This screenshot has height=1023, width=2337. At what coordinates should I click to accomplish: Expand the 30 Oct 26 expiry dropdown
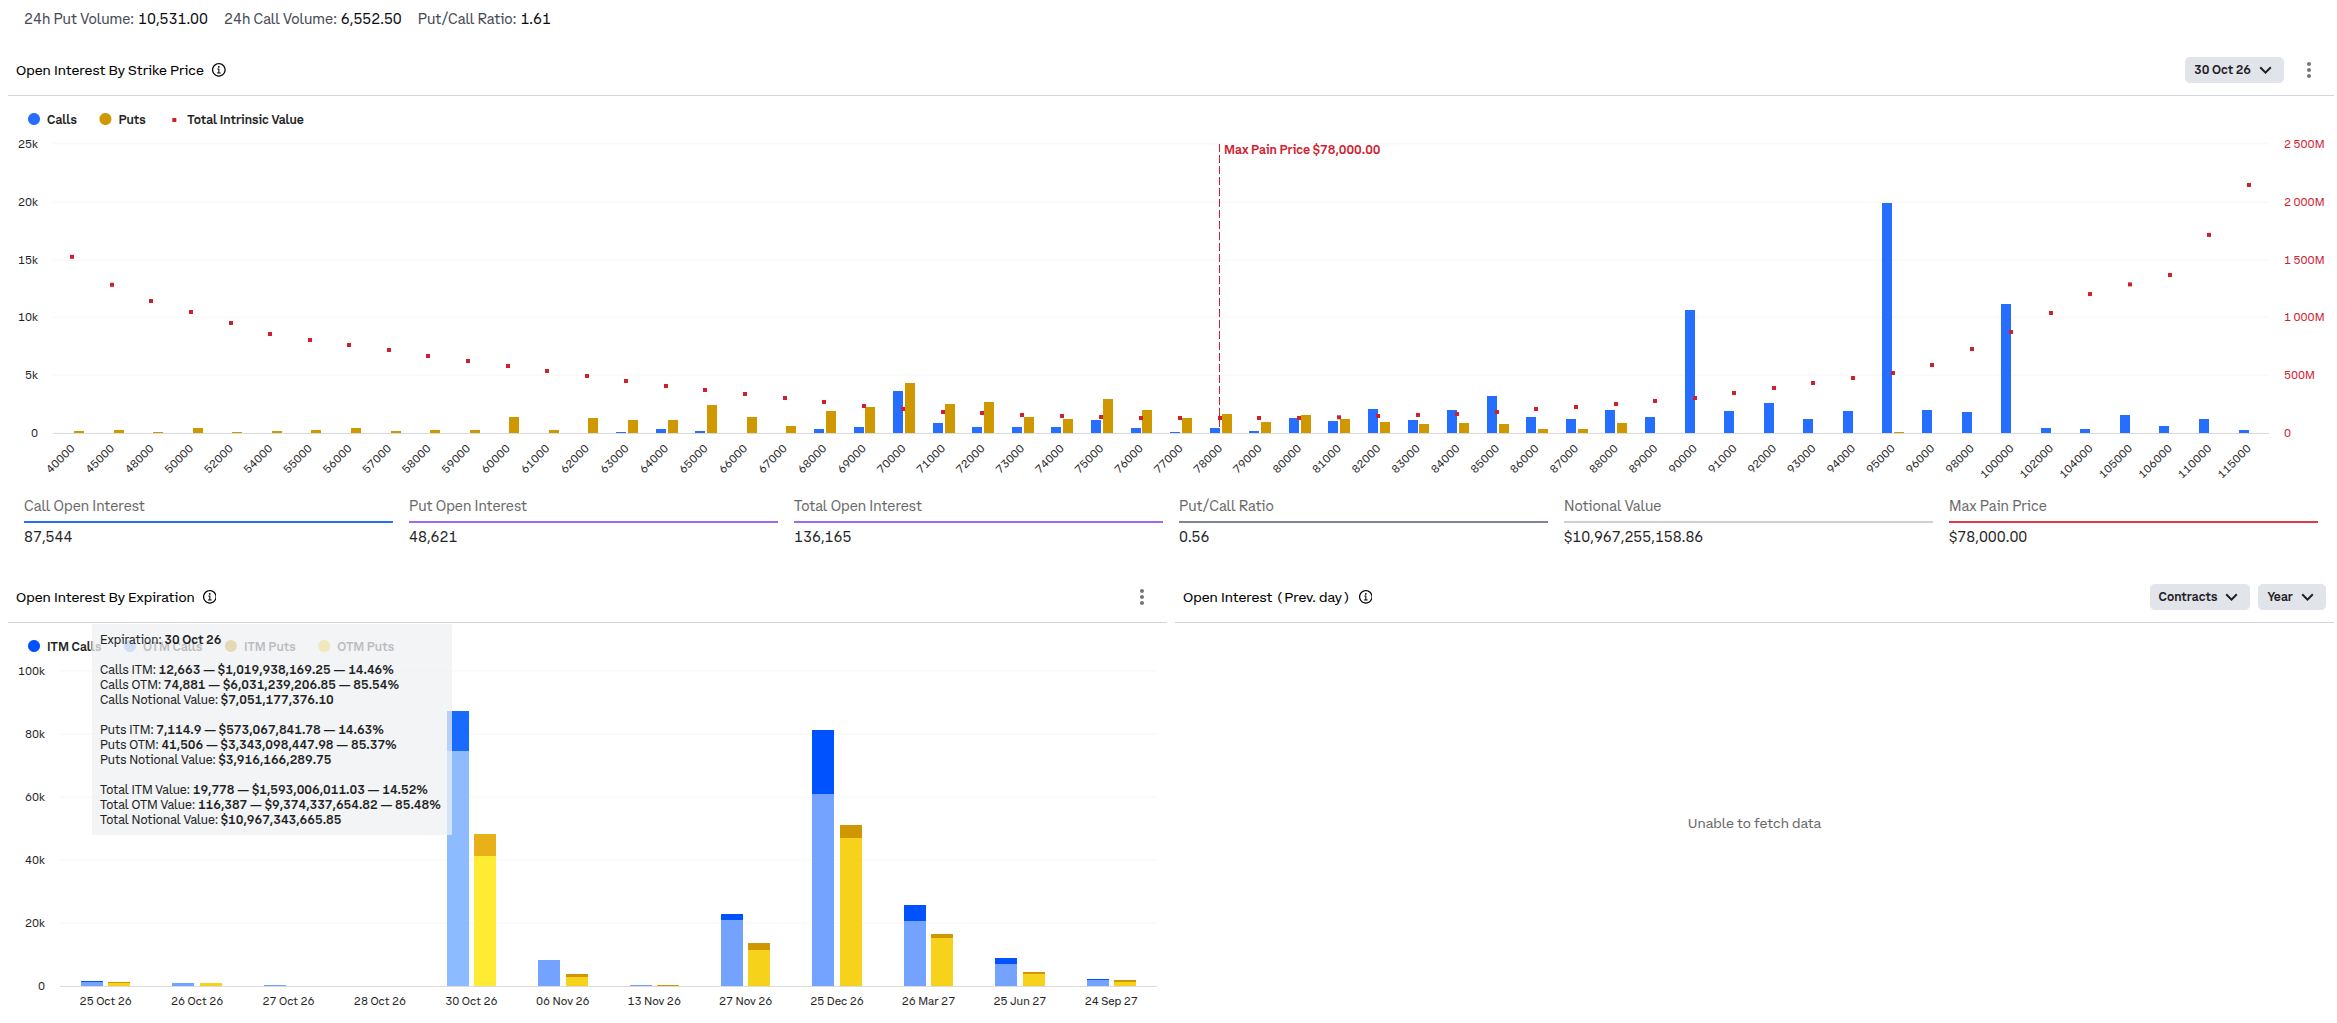pos(2233,70)
